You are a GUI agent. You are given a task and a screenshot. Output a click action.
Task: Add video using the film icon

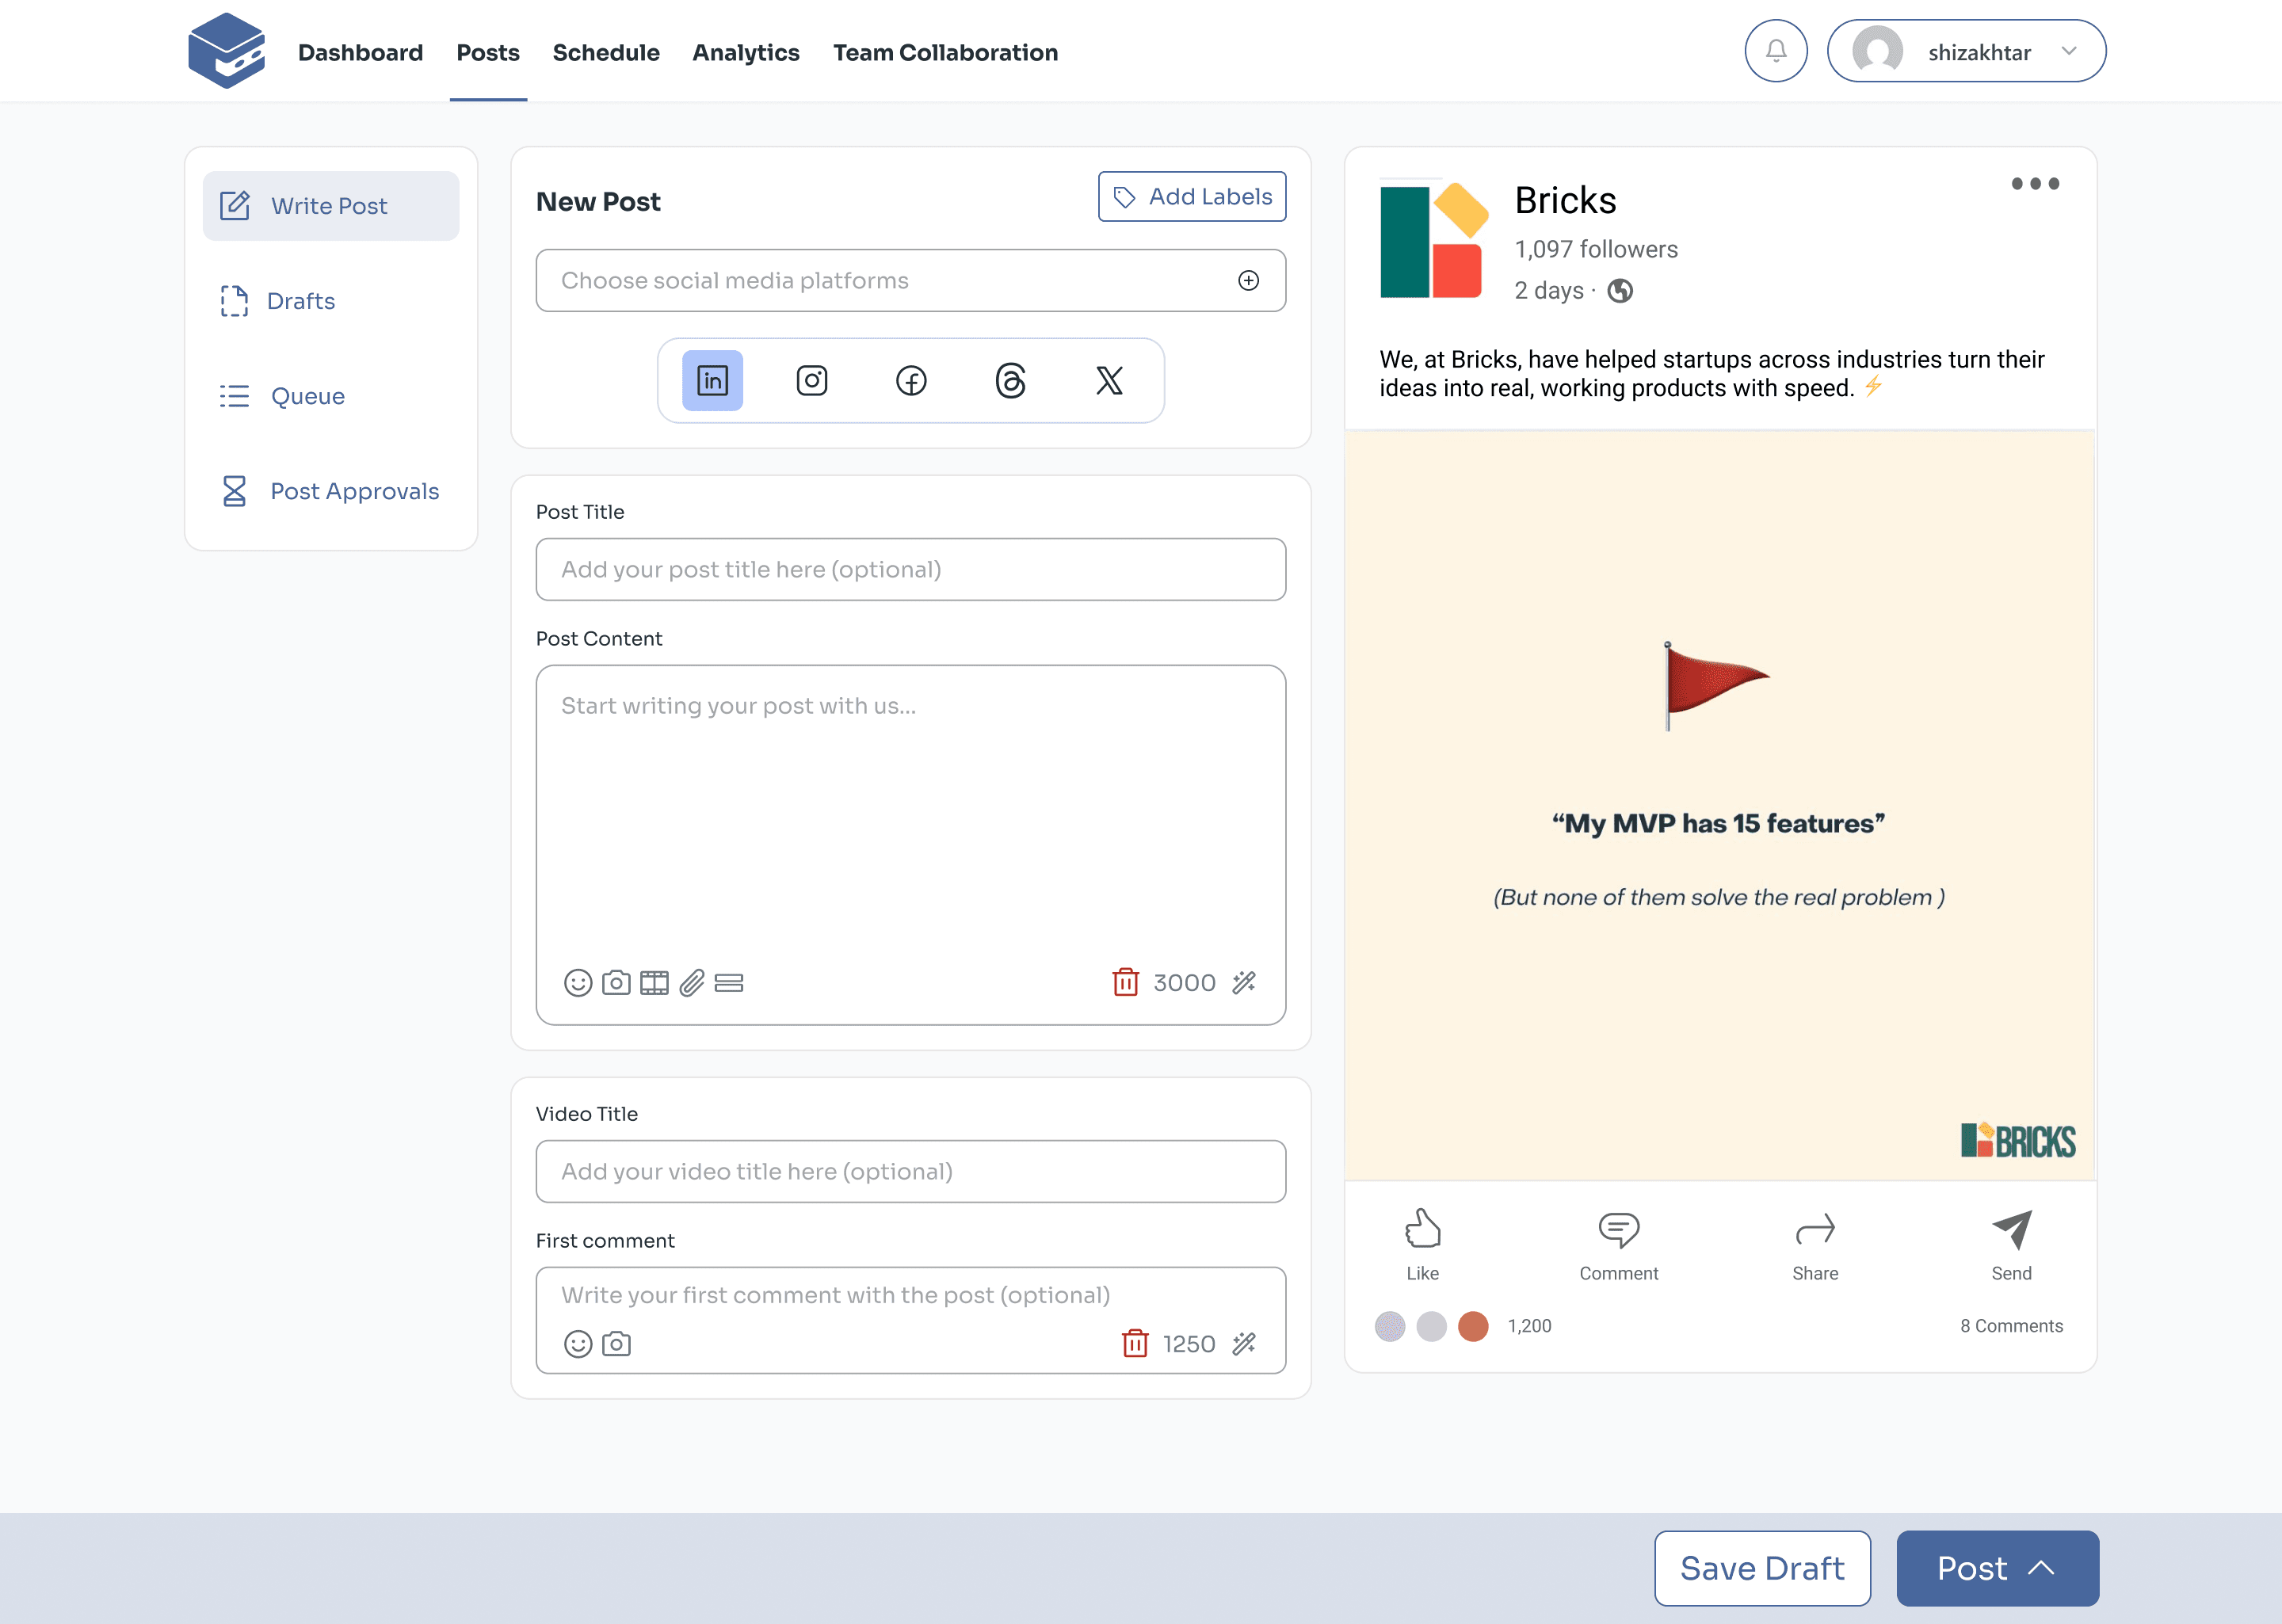(x=654, y=983)
